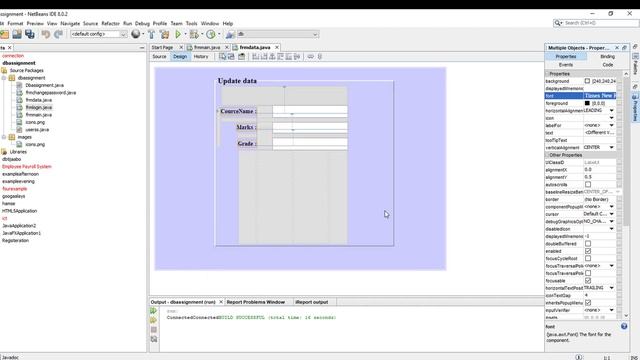Click the Redo toolbar icon

(58, 34)
